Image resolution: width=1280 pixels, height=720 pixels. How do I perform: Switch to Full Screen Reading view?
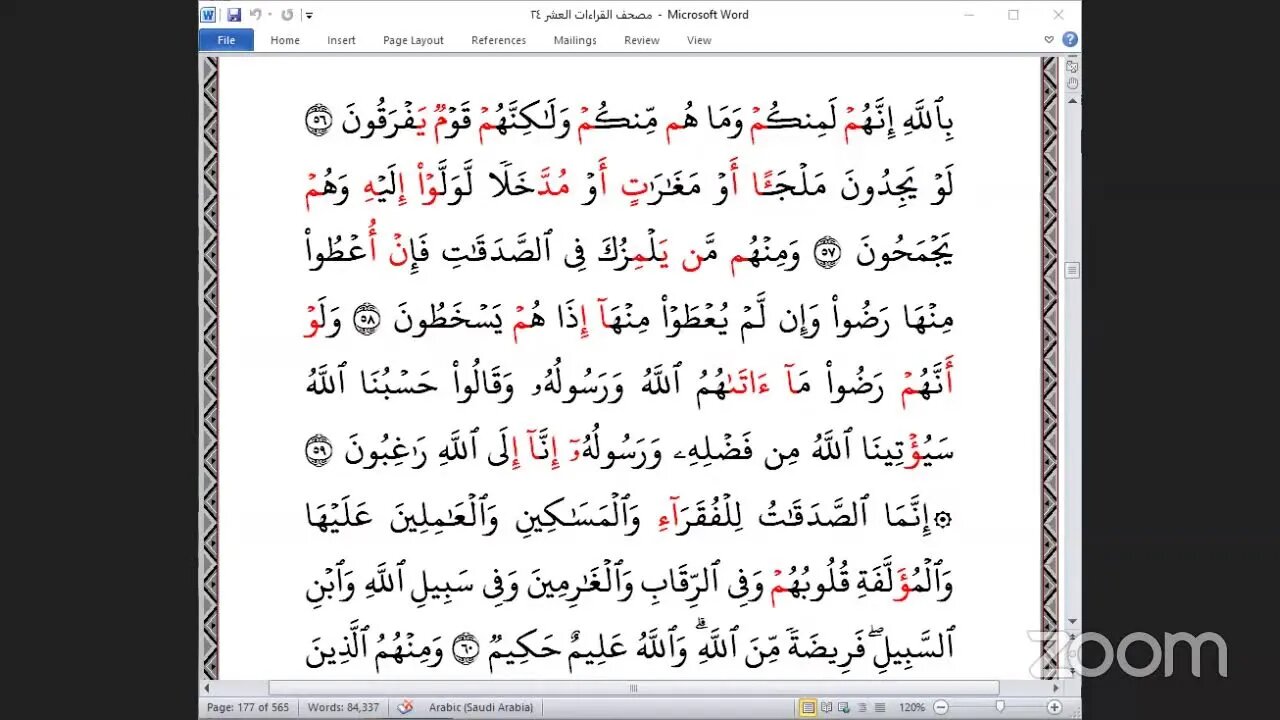(826, 708)
